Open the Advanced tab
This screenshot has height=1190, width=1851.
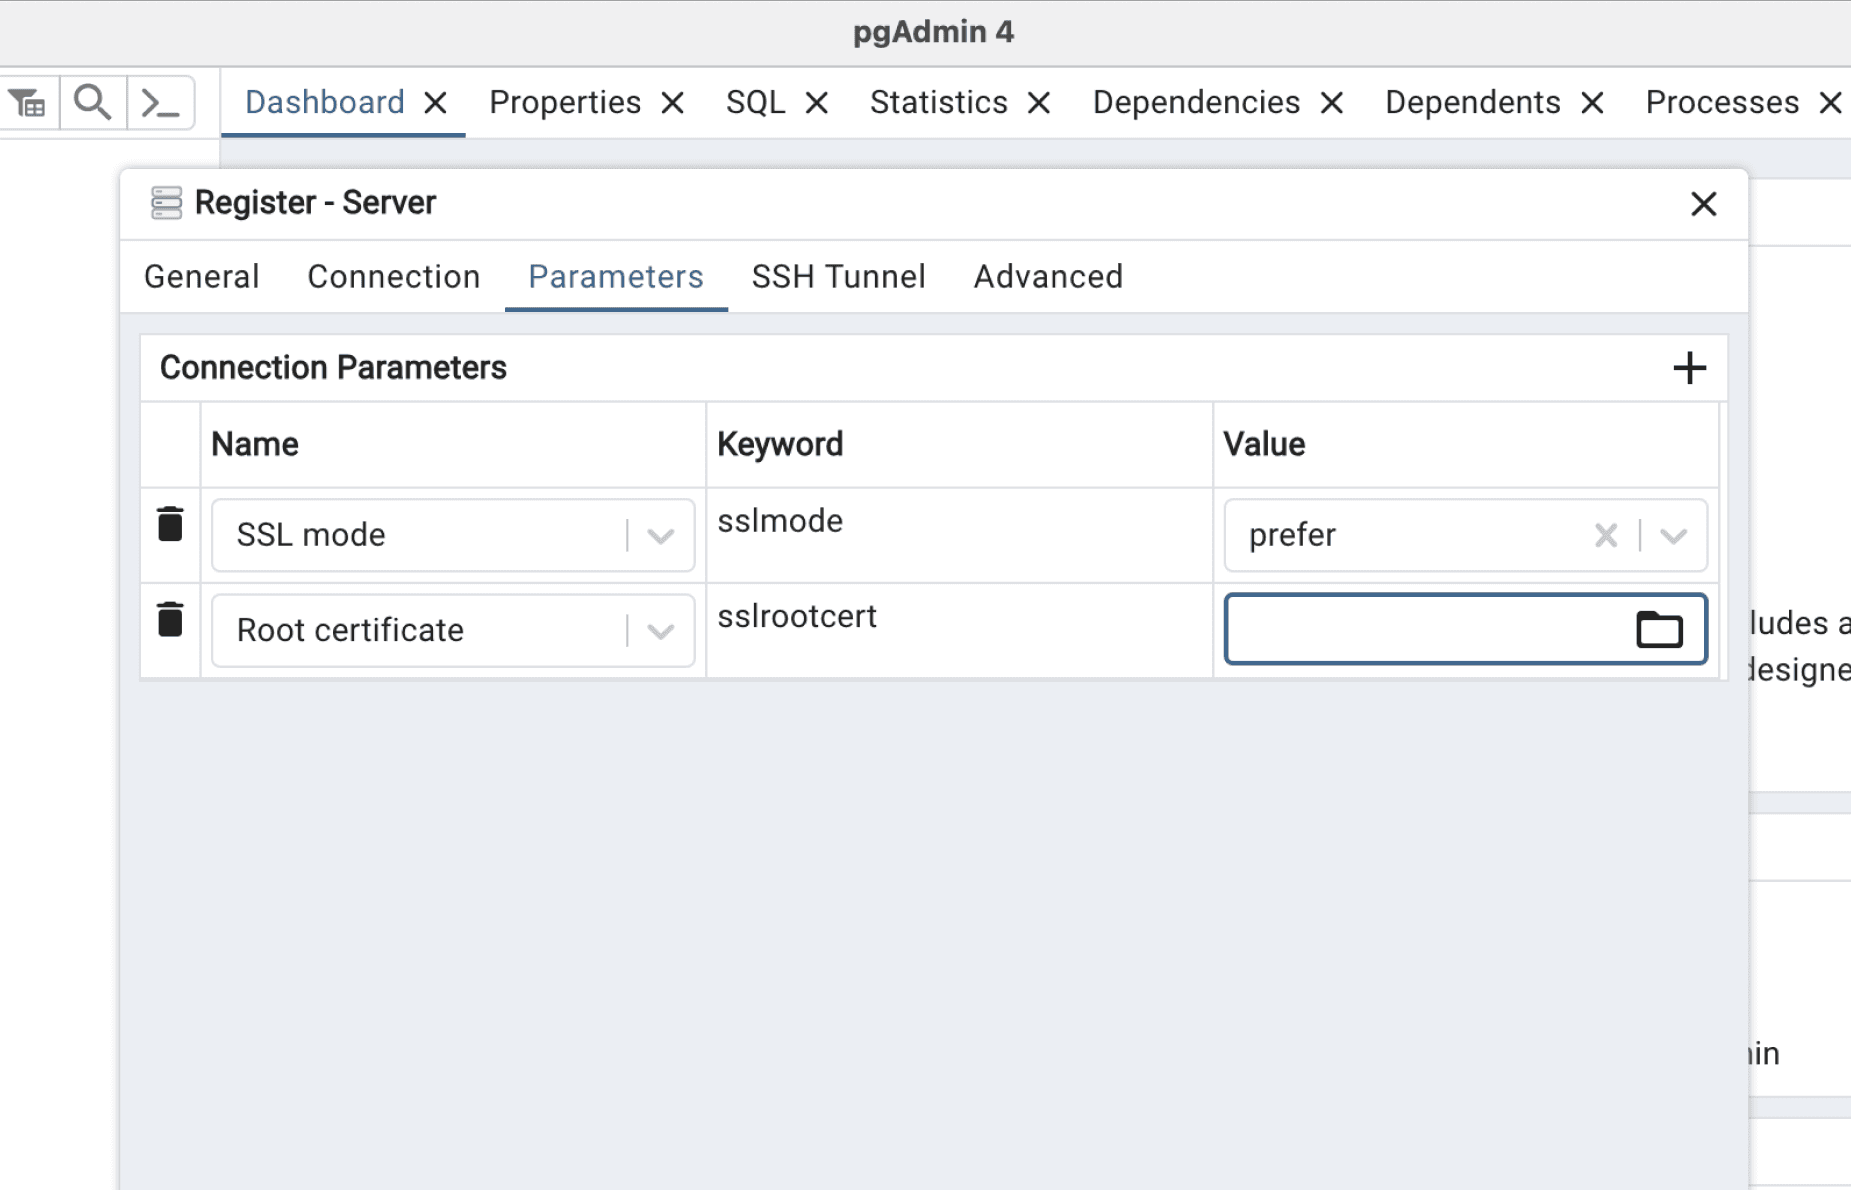coord(1049,277)
